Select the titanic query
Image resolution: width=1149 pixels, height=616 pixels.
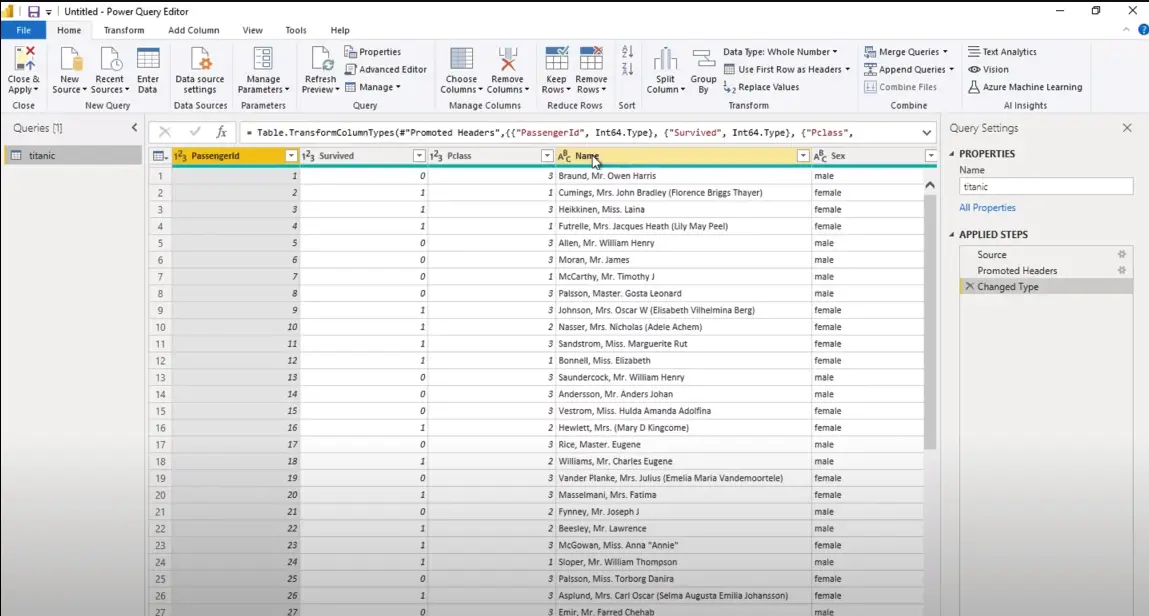point(73,155)
